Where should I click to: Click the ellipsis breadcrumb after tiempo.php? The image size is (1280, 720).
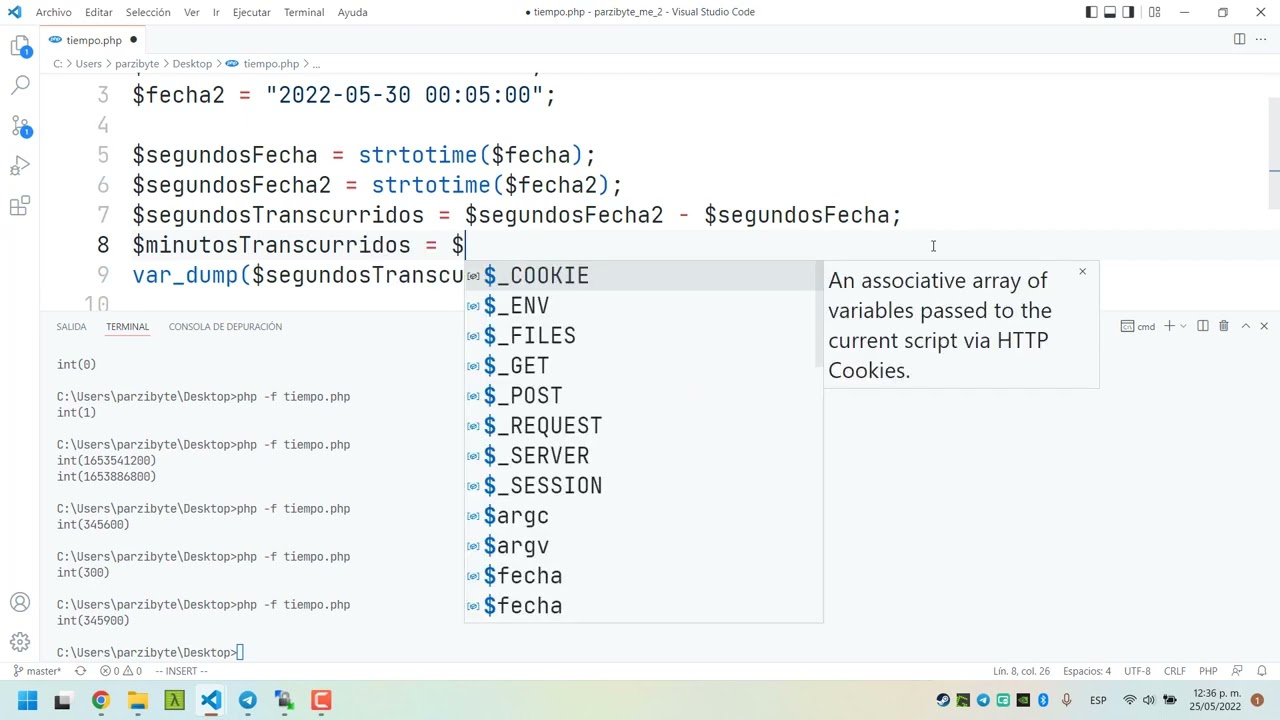pos(316,63)
